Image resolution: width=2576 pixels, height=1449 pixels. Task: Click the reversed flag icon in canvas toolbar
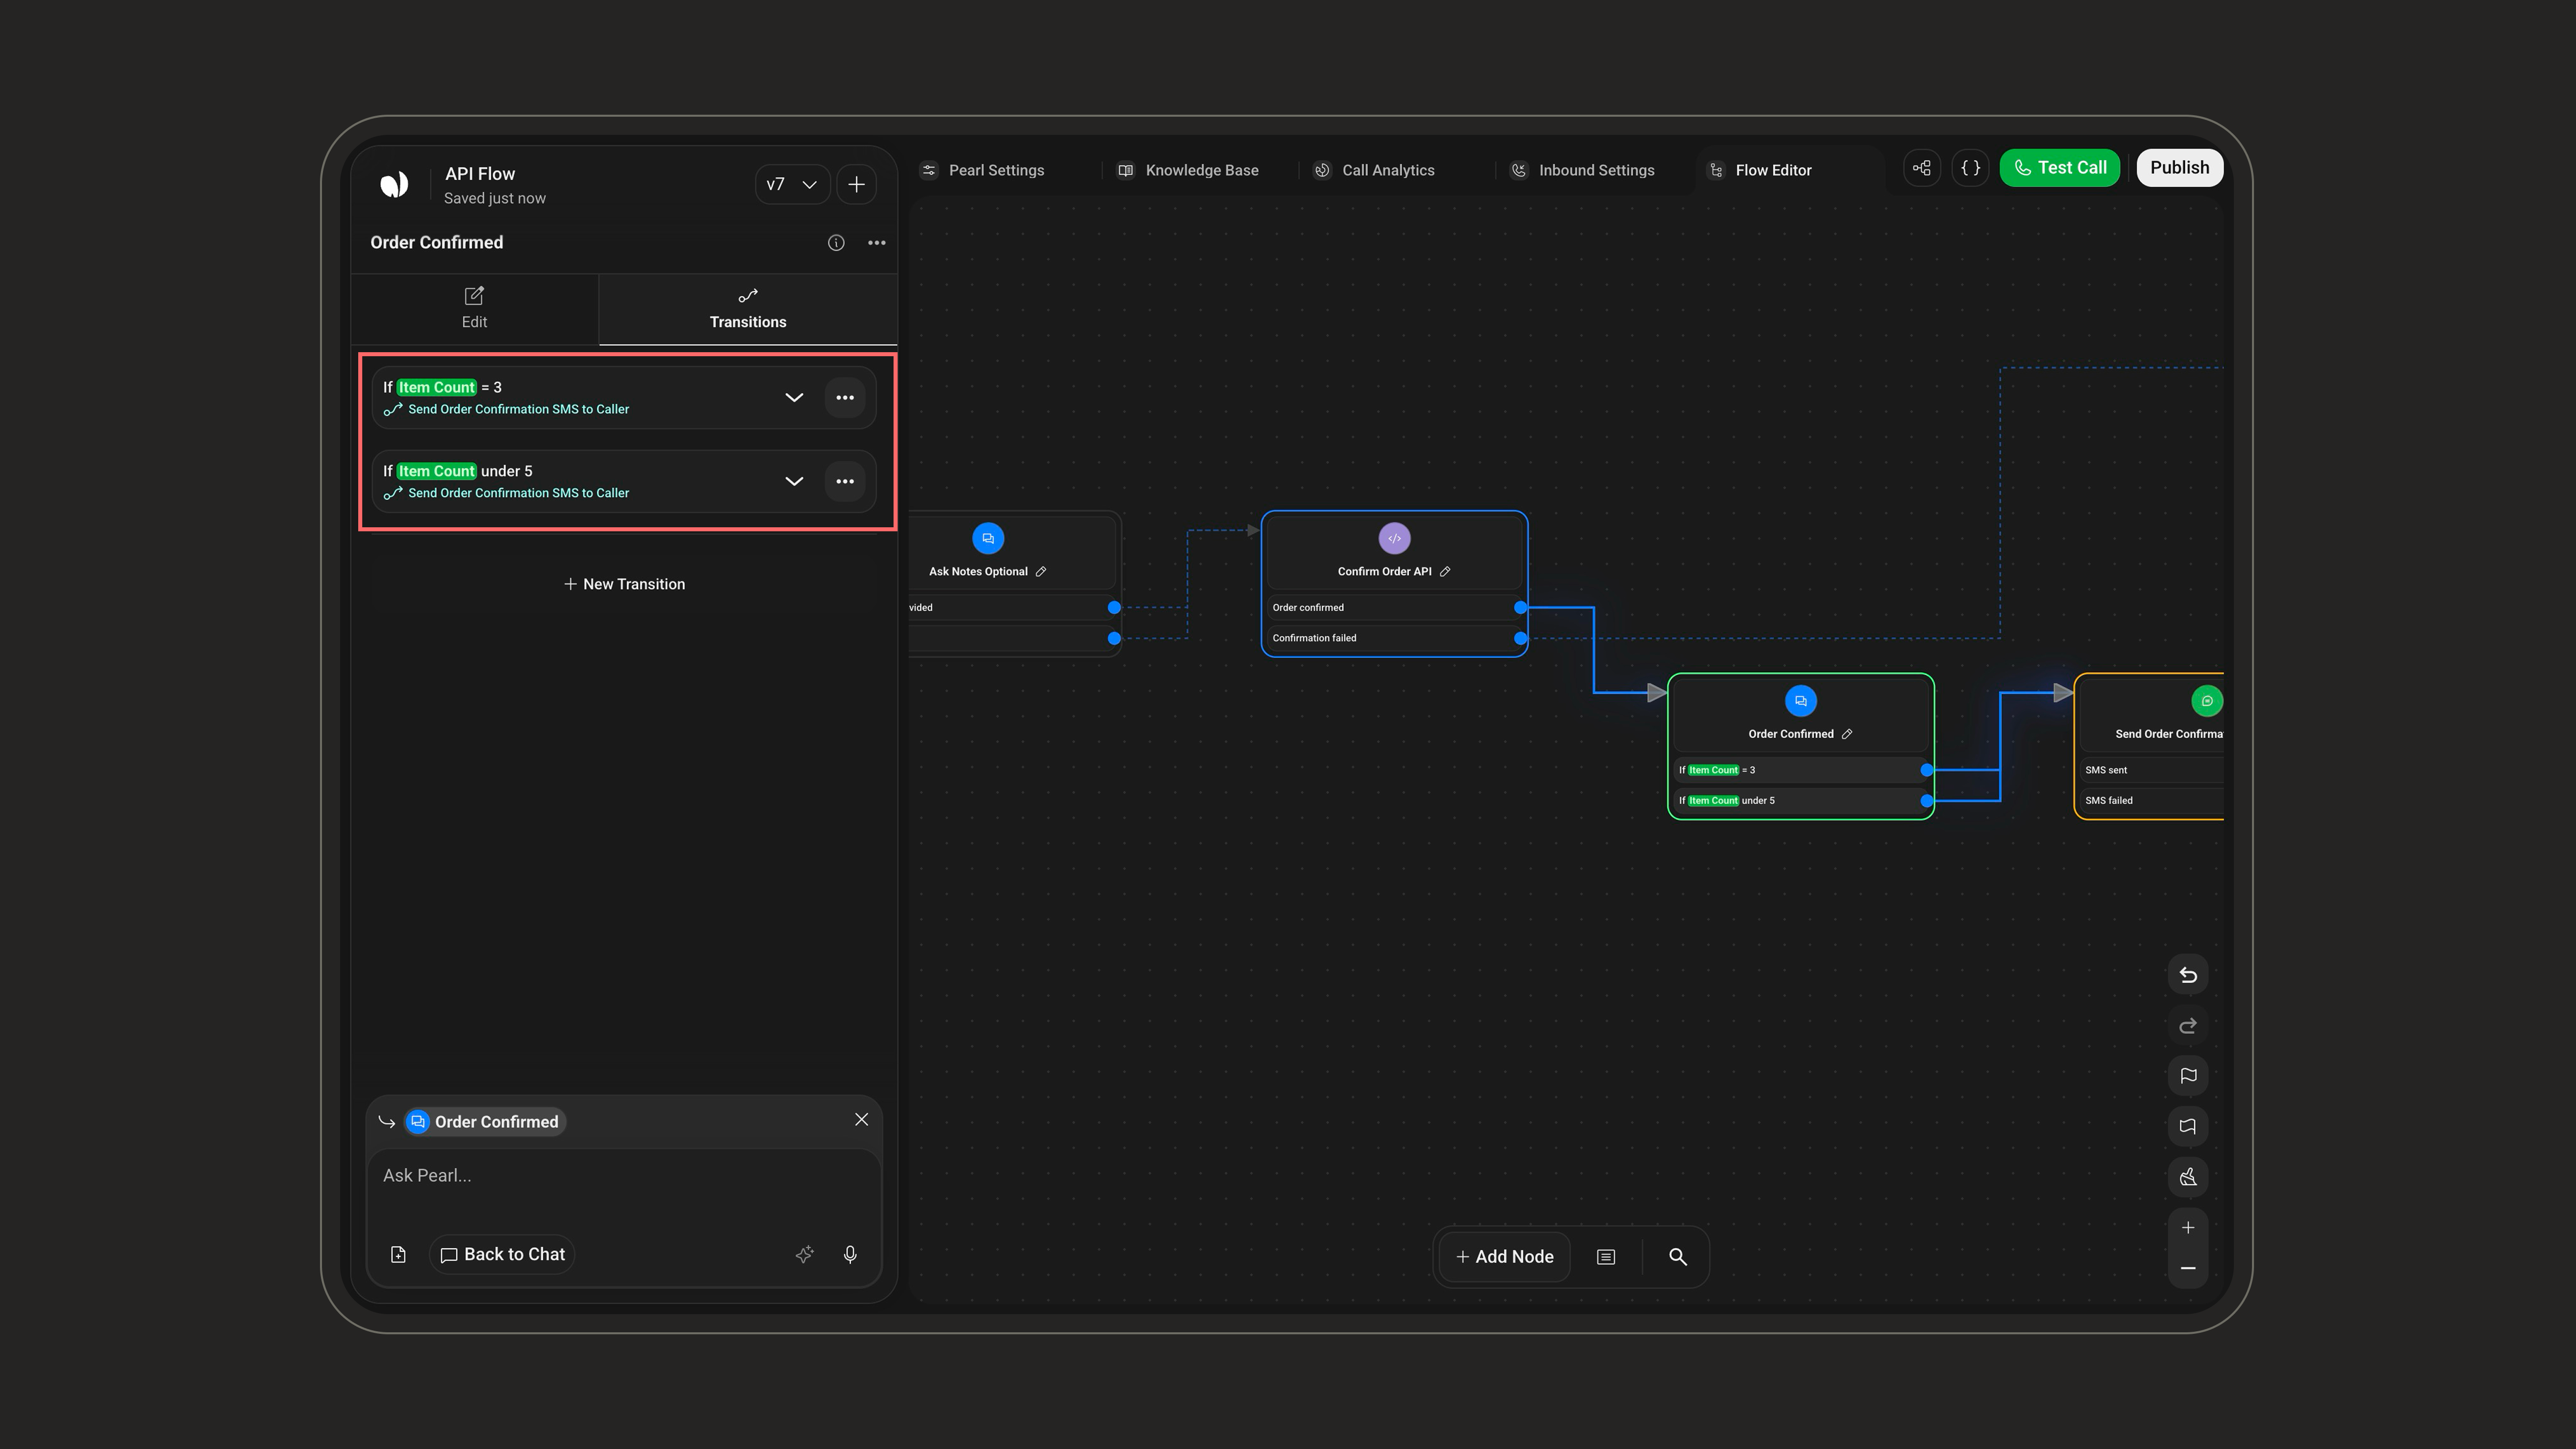click(x=2188, y=1127)
